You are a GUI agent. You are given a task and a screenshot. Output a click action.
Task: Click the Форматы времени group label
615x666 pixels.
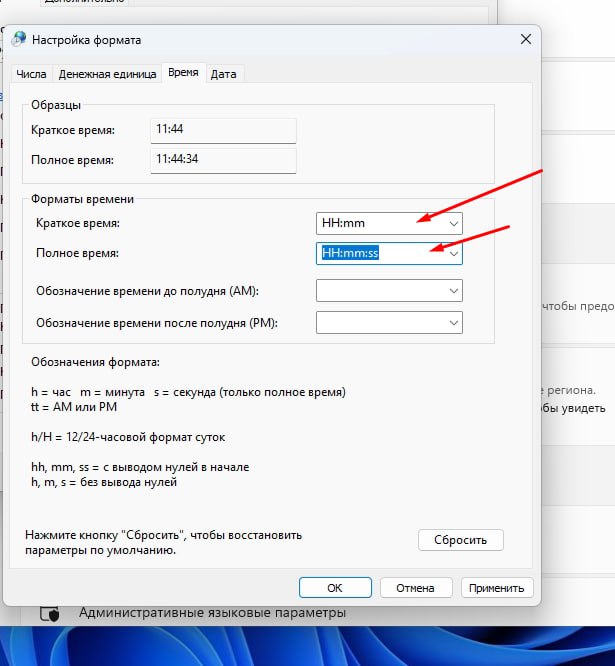pyautogui.click(x=82, y=199)
